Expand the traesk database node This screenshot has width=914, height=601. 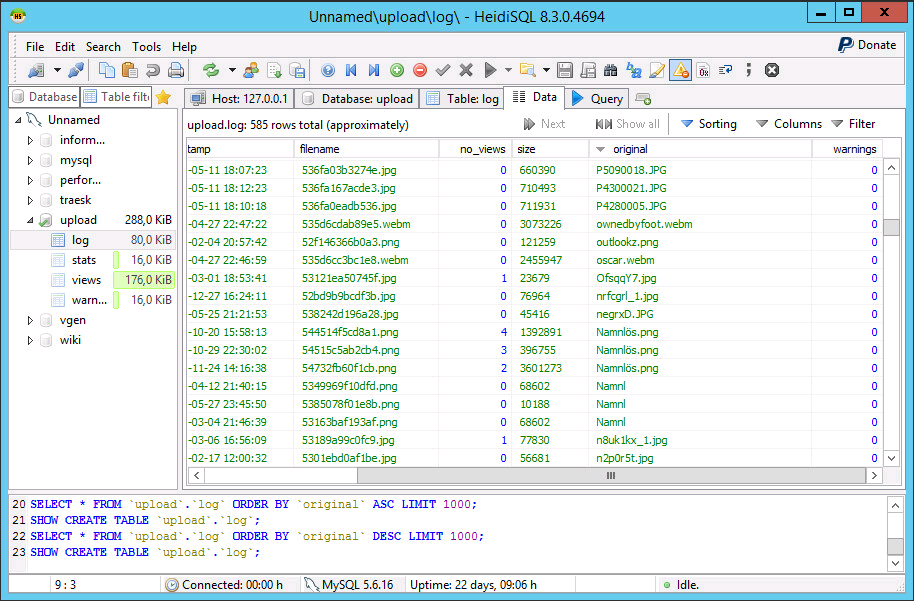[30, 201]
